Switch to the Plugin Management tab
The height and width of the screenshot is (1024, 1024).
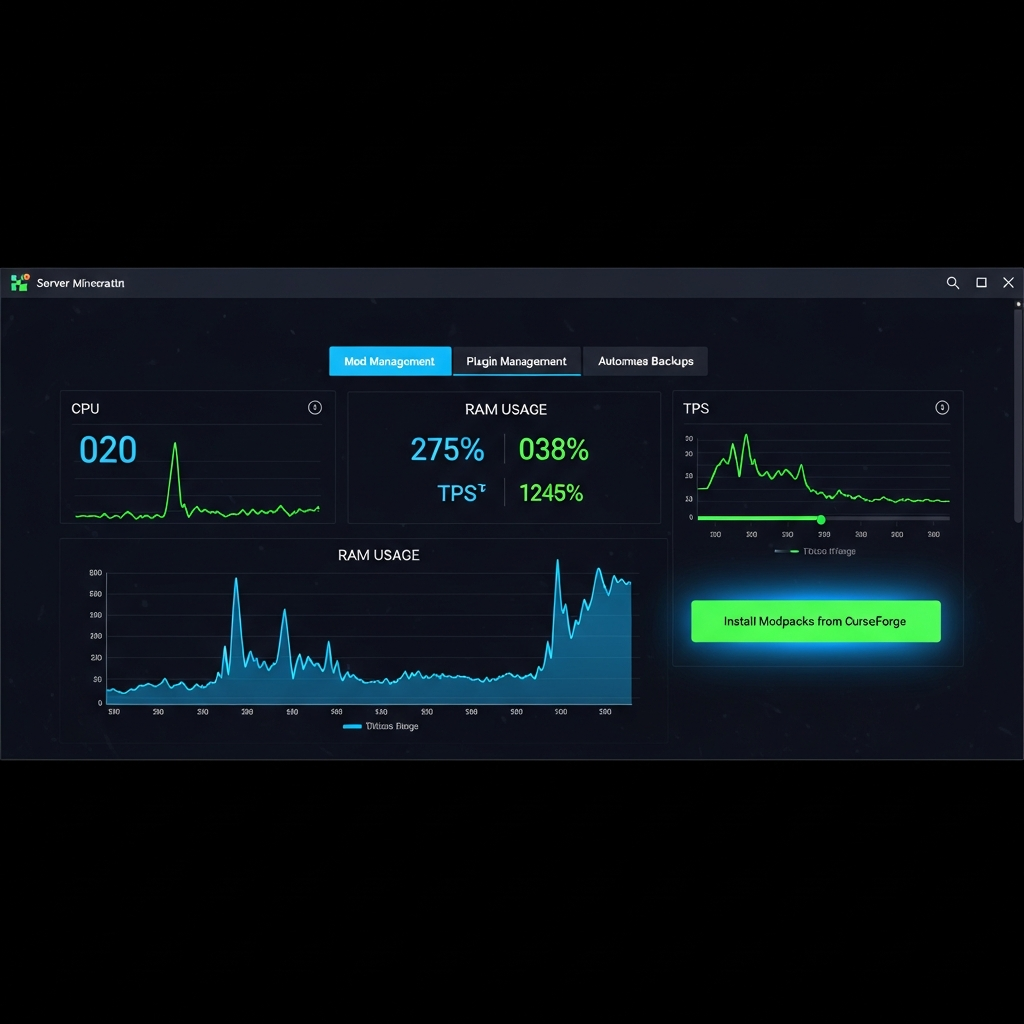(517, 361)
